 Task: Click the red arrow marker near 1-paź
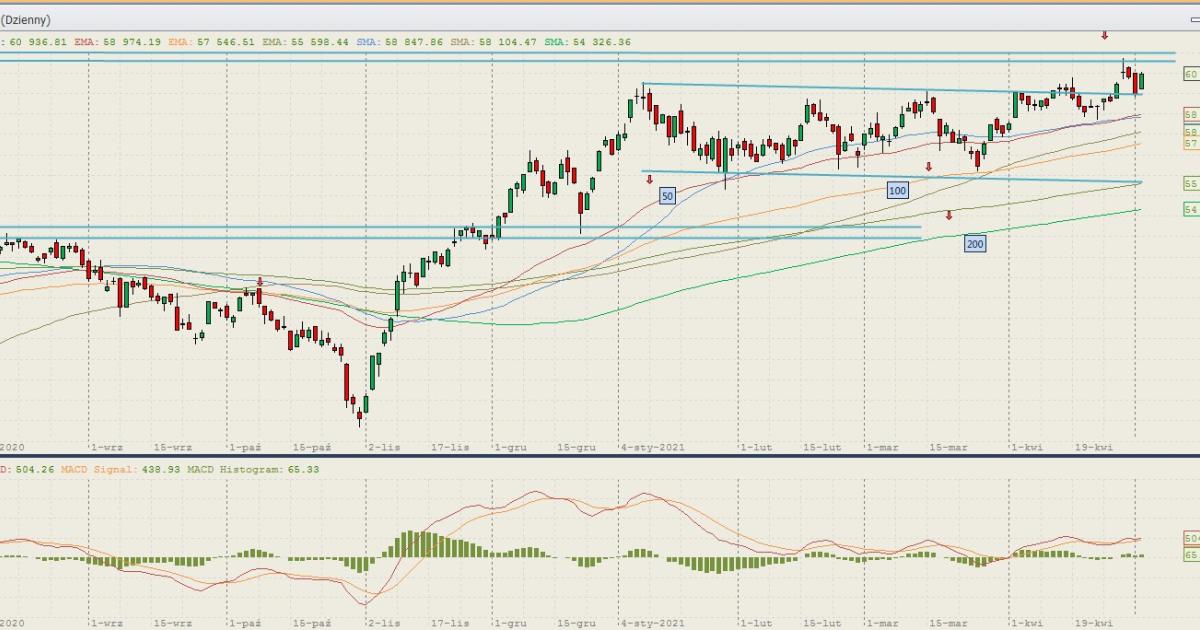coord(260,282)
